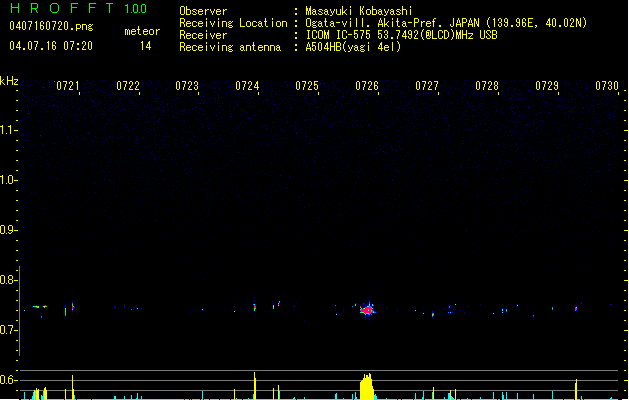Click the 0724 time marker
The width and height of the screenshot is (629, 400).
point(247,86)
